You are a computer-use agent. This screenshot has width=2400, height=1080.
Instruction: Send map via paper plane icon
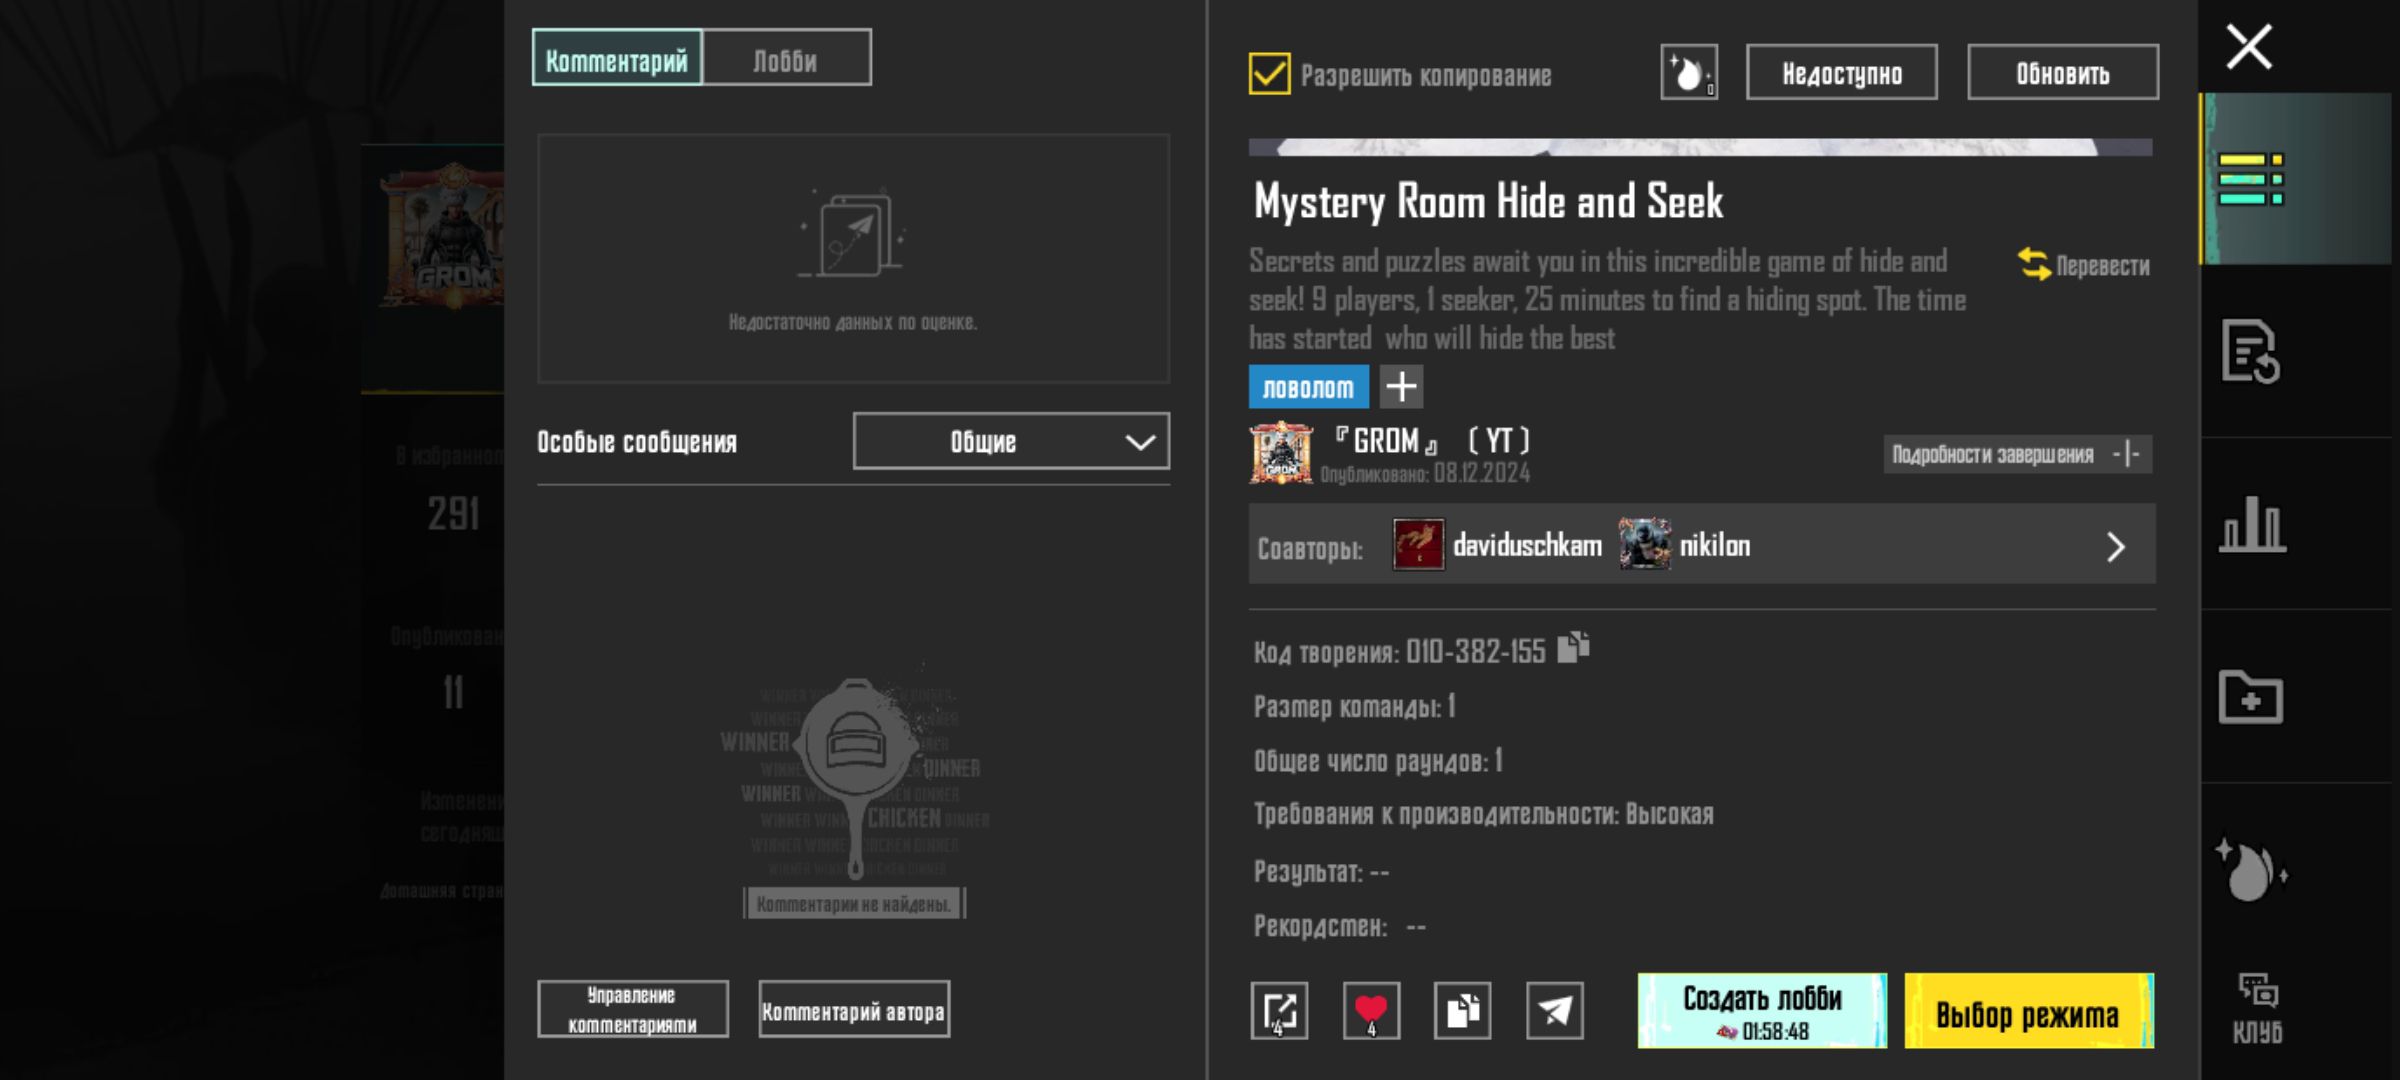(x=1554, y=1011)
